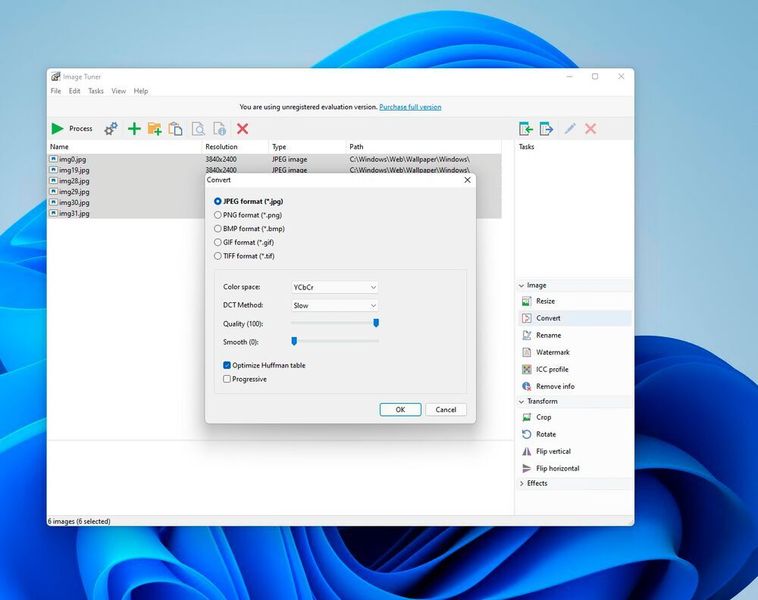Image resolution: width=758 pixels, height=600 pixels.
Task: Open the DCT Method dropdown
Action: click(x=335, y=305)
